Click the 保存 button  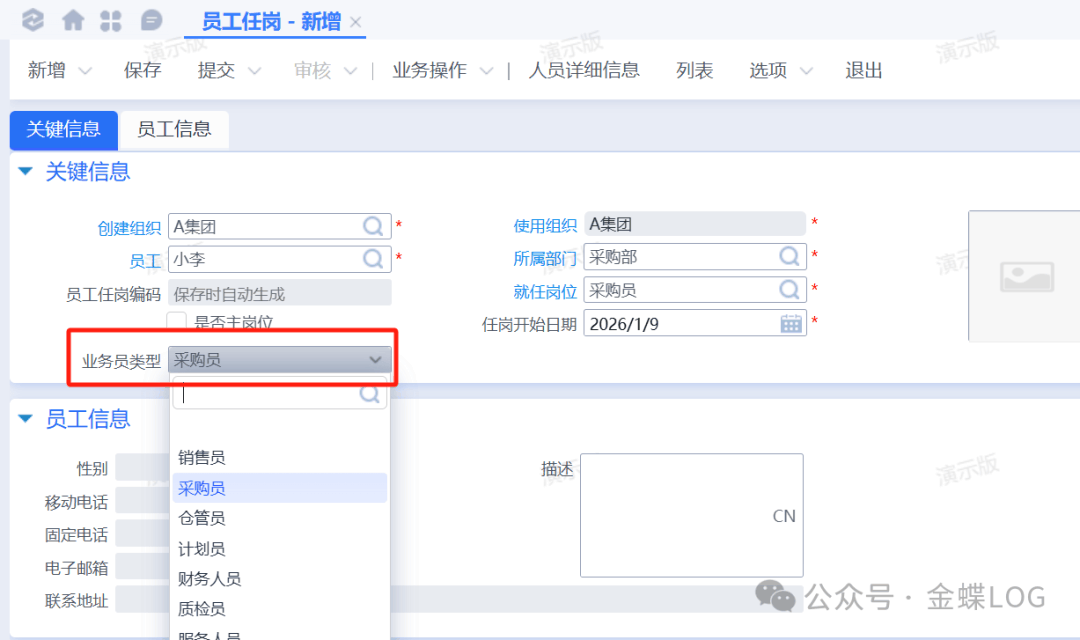coord(142,70)
